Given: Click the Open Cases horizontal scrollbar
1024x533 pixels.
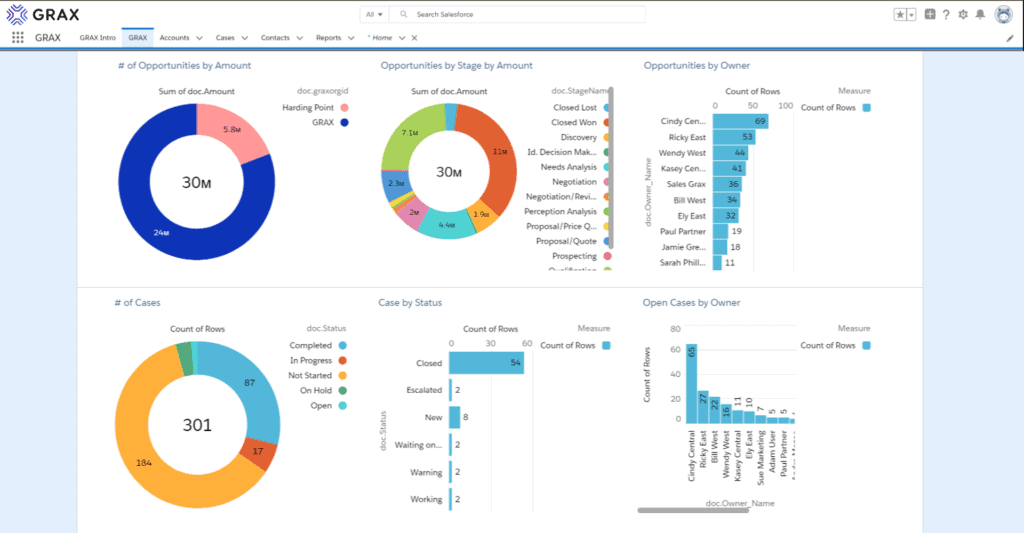Looking at the screenshot, I should coord(693,510).
